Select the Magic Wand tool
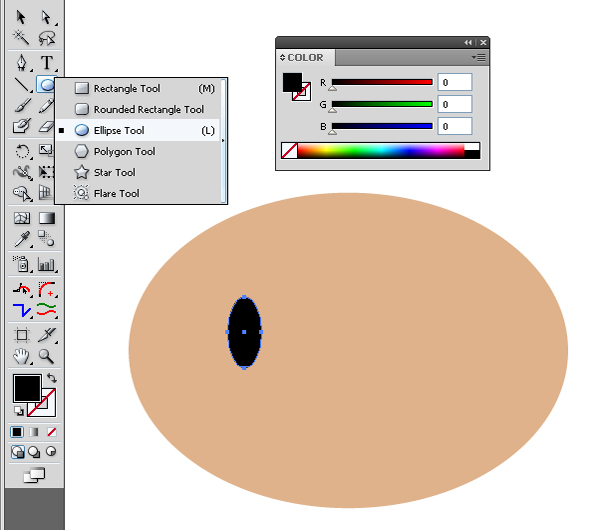 pos(21,38)
